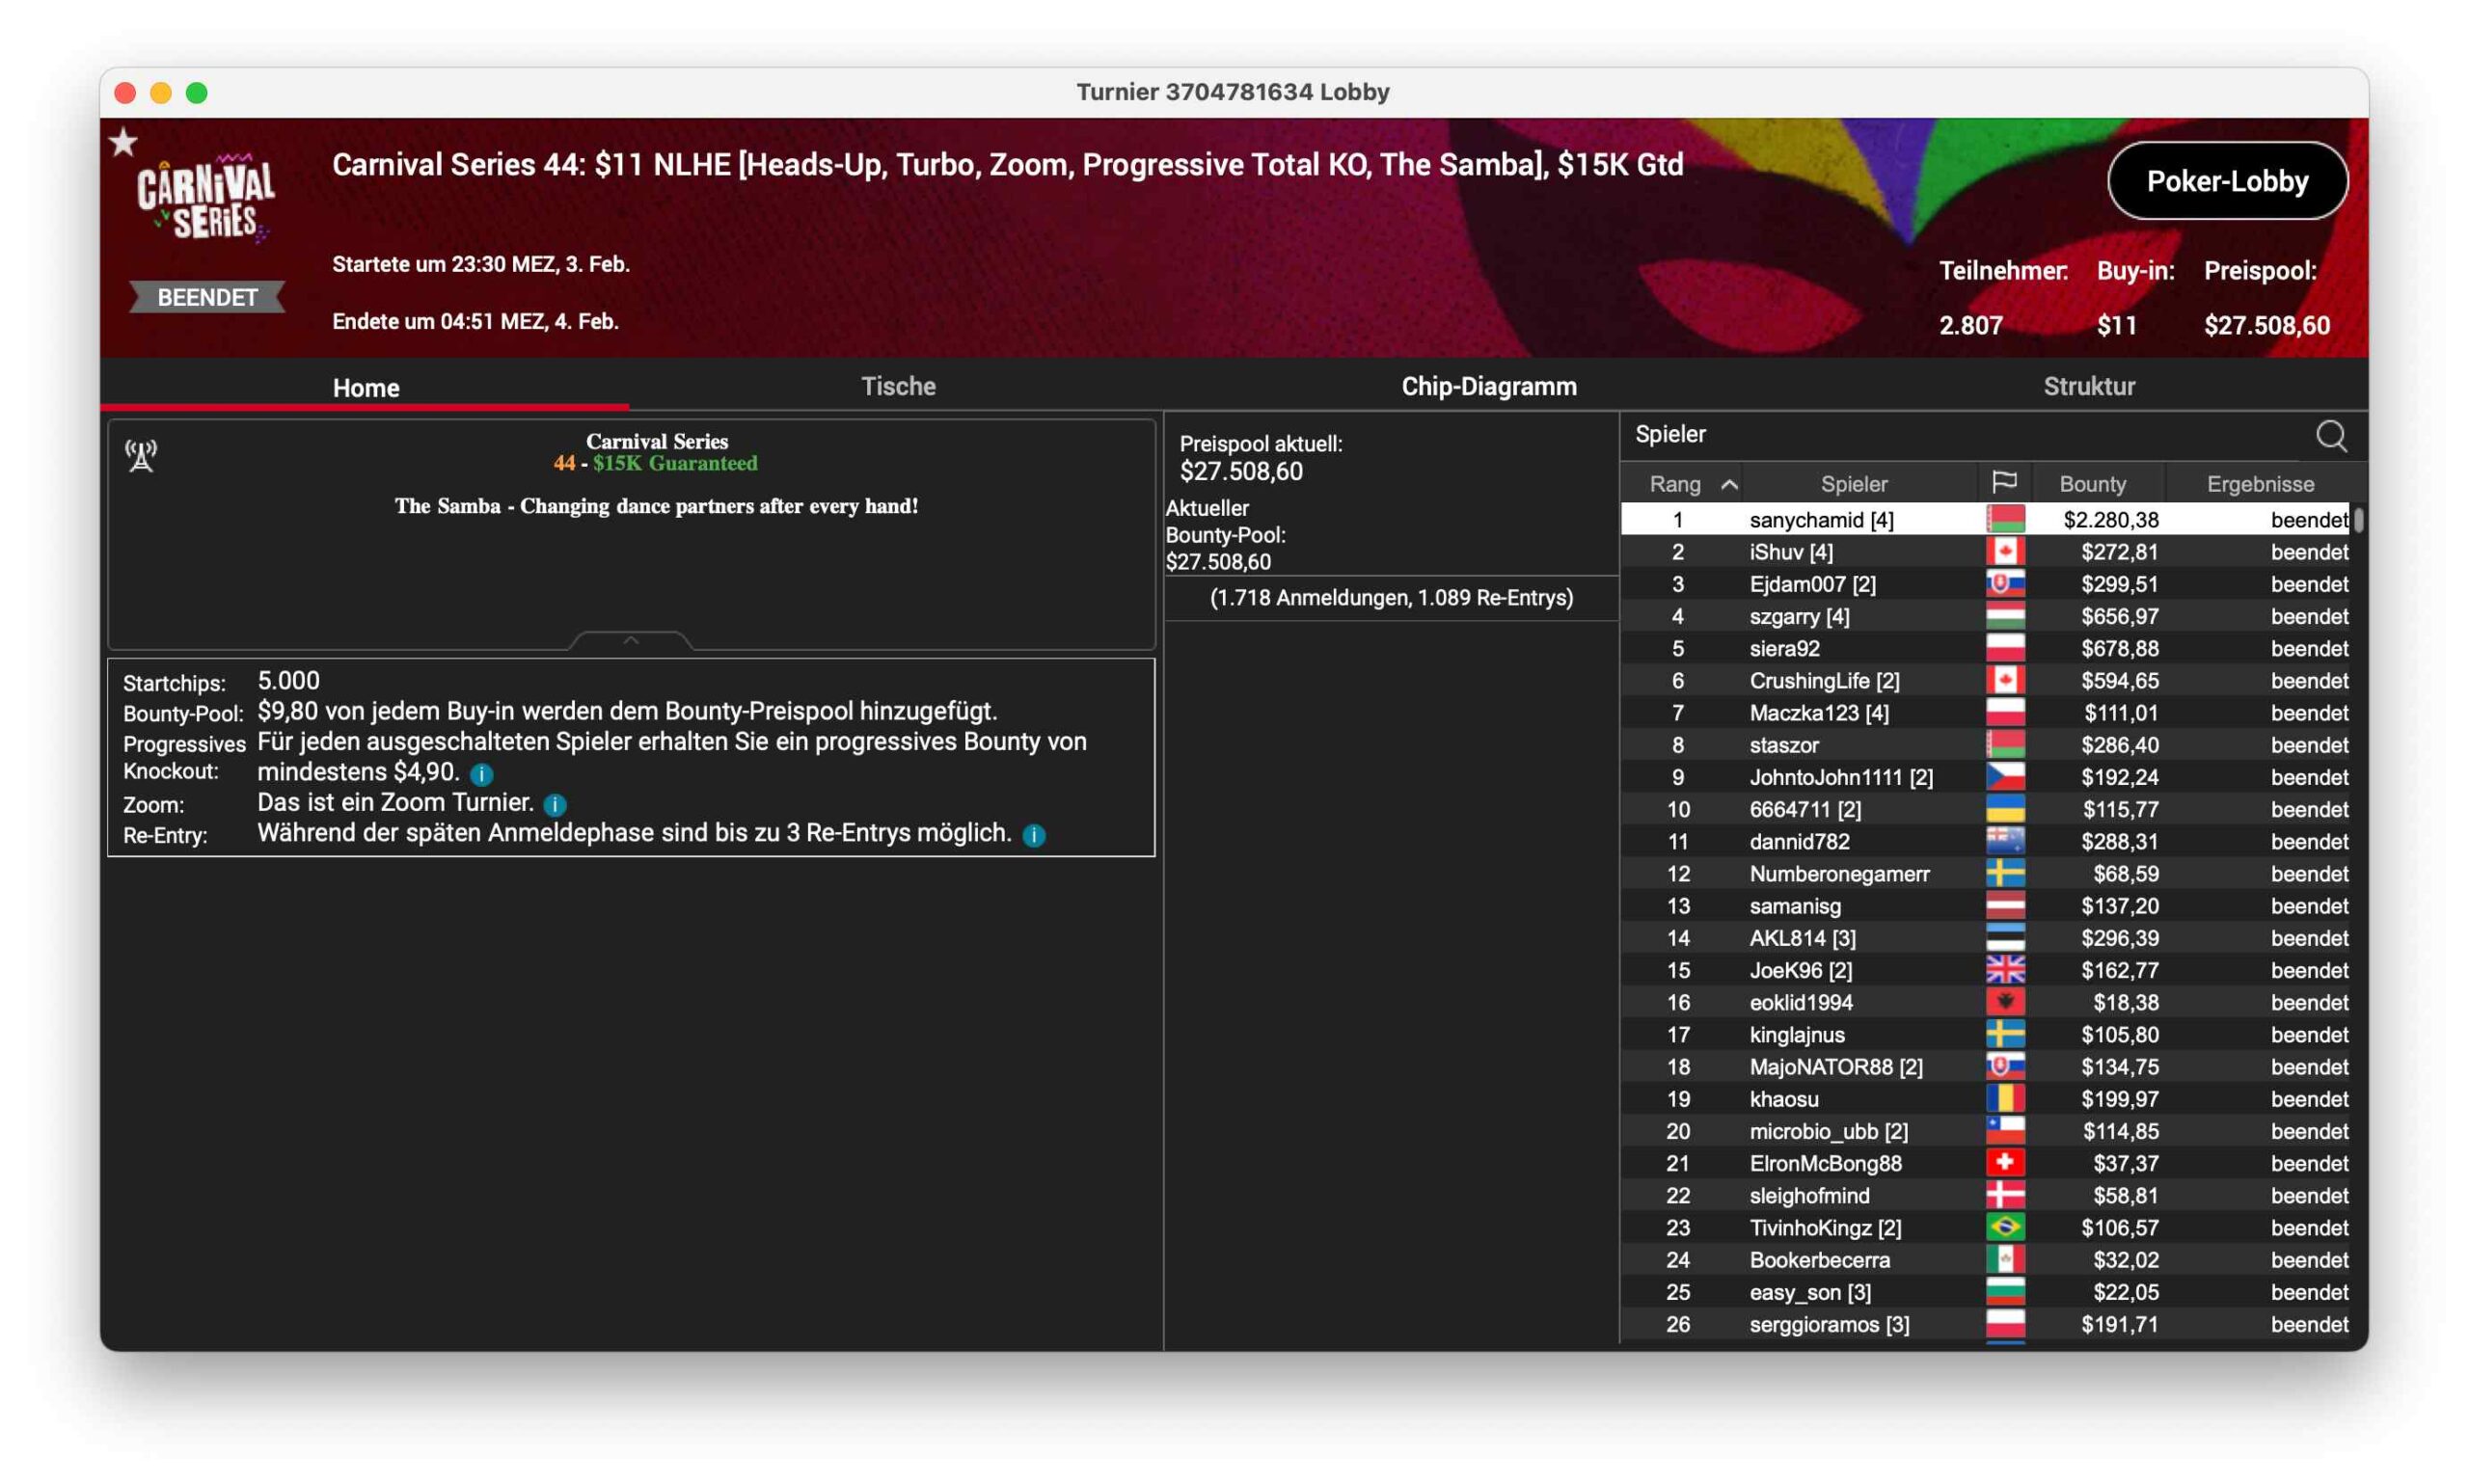The width and height of the screenshot is (2469, 1484).
Task: Click the favorite star icon
Action: pos(123,142)
